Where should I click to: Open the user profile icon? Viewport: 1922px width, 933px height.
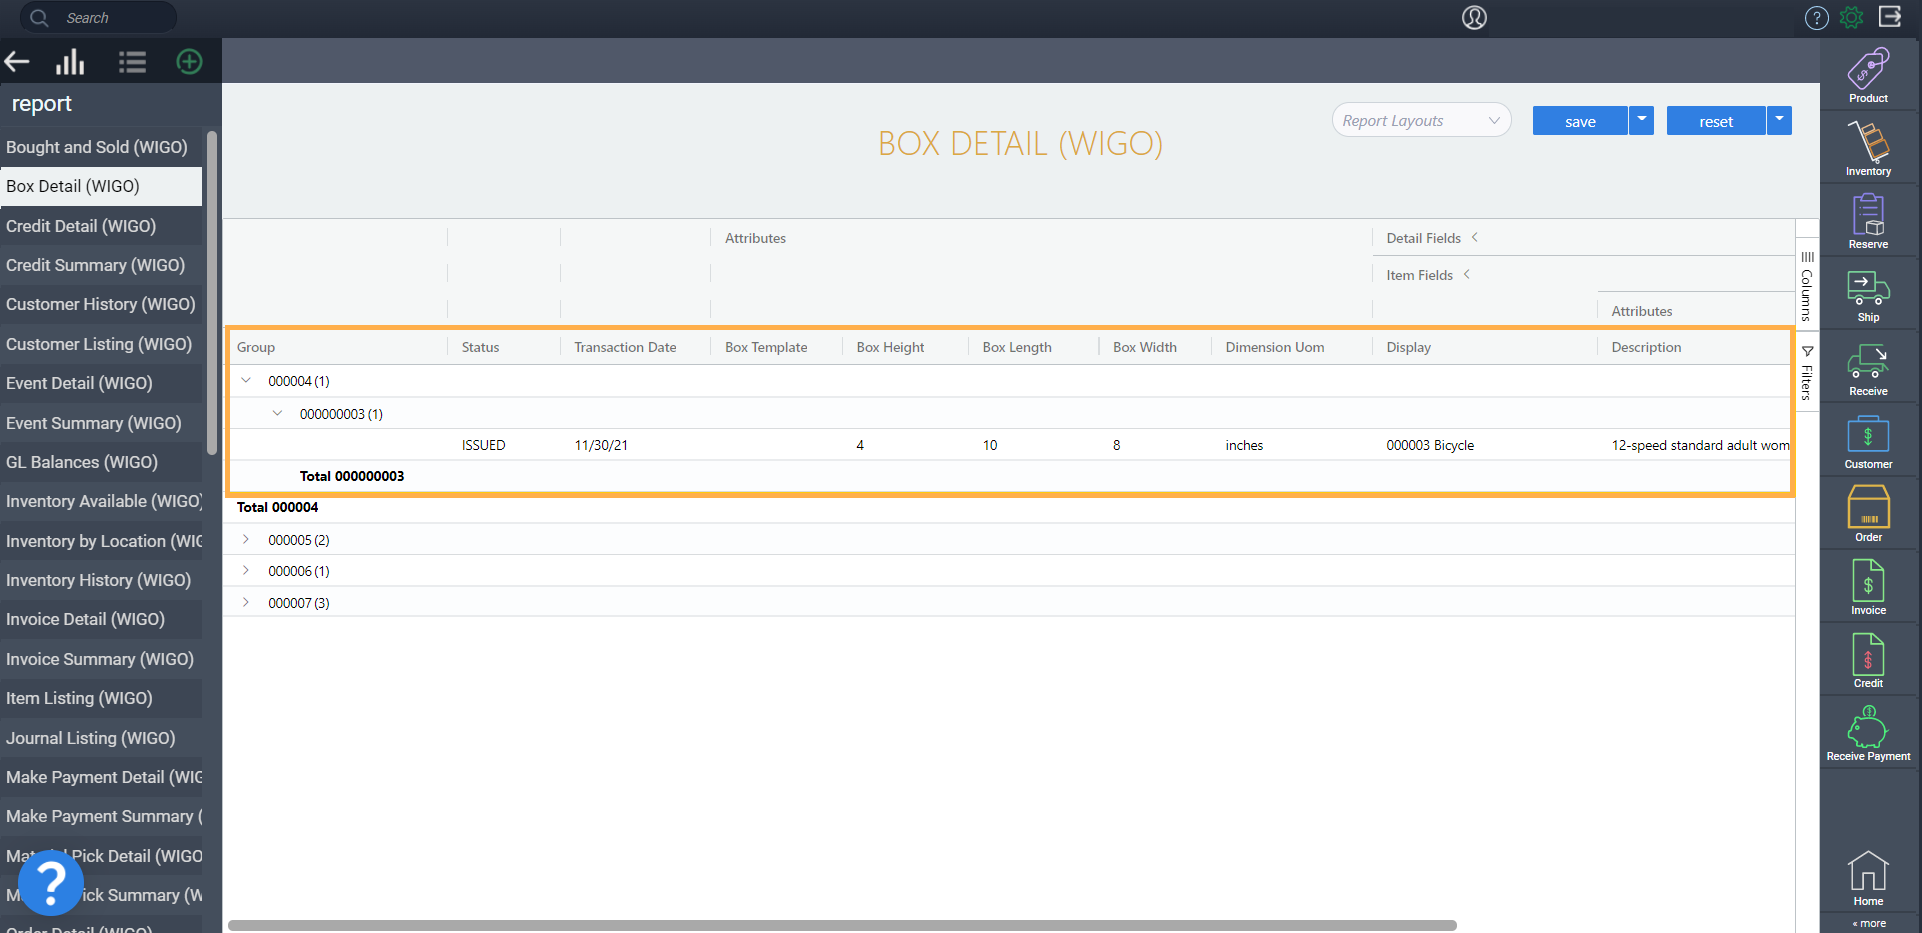click(x=1474, y=17)
